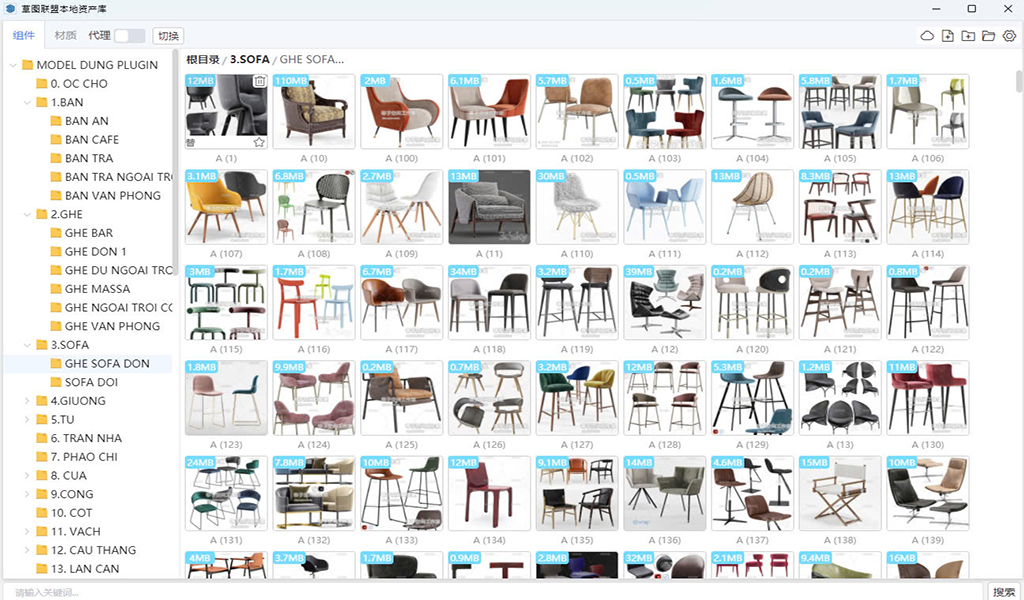Collapse the 1.BAN folder

coord(27,102)
